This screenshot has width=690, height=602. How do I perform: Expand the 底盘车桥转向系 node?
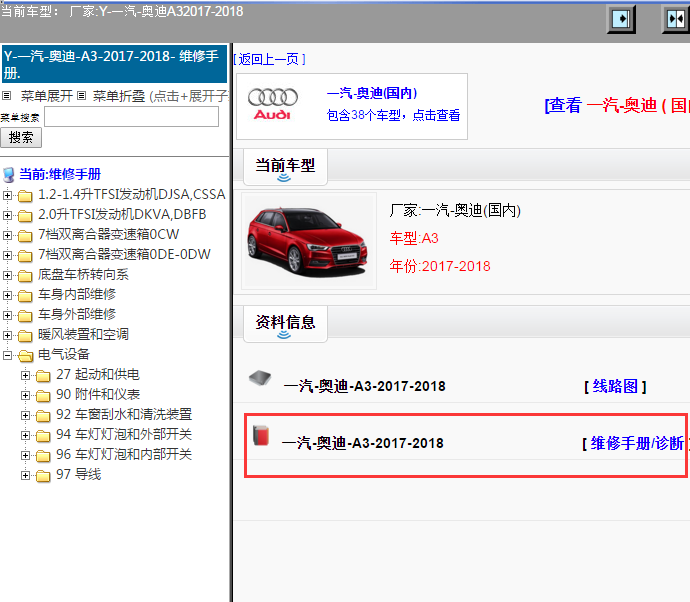tap(7, 275)
